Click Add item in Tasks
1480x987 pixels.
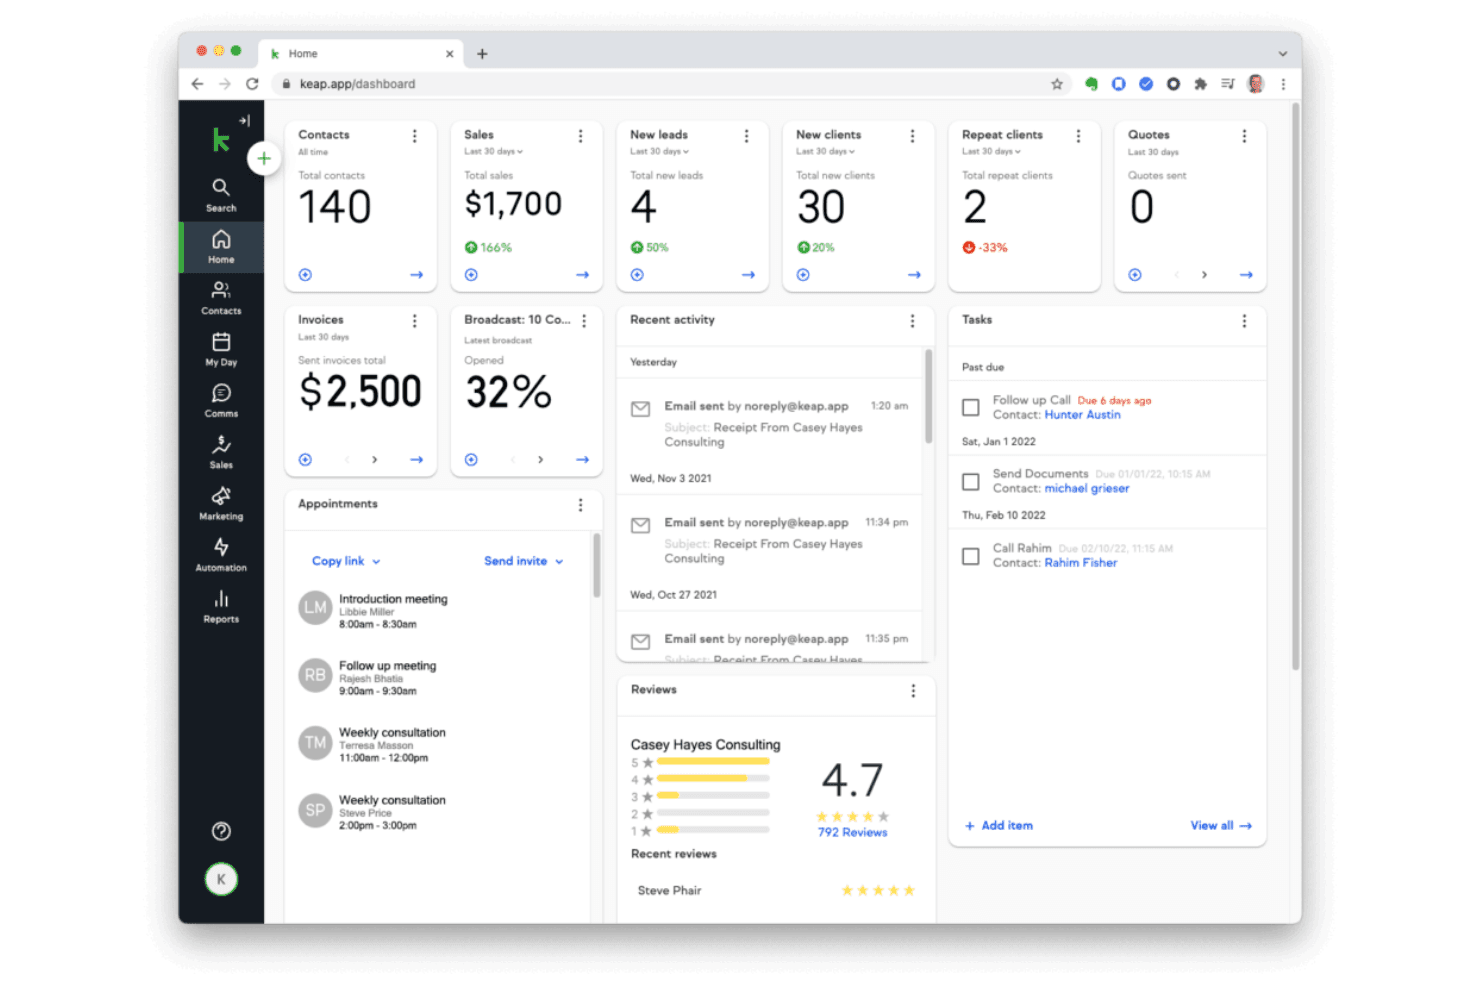999,826
